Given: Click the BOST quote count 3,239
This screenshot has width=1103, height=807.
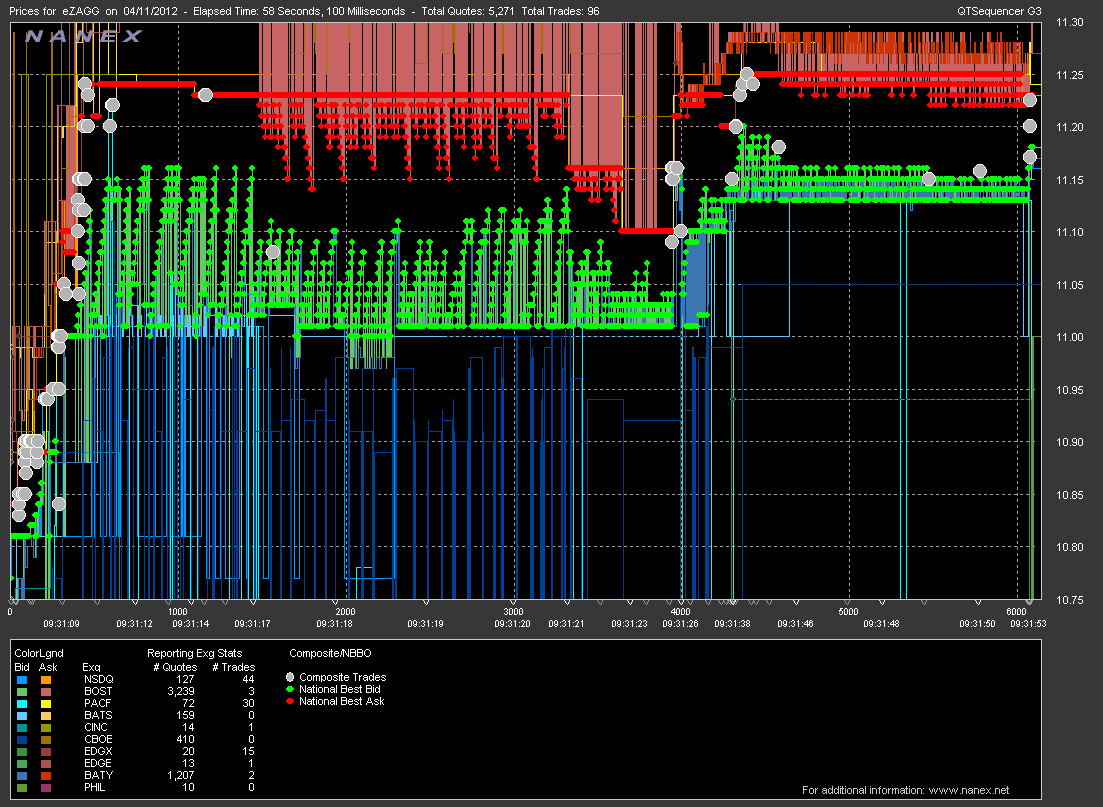Looking at the screenshot, I should pyautogui.click(x=181, y=691).
